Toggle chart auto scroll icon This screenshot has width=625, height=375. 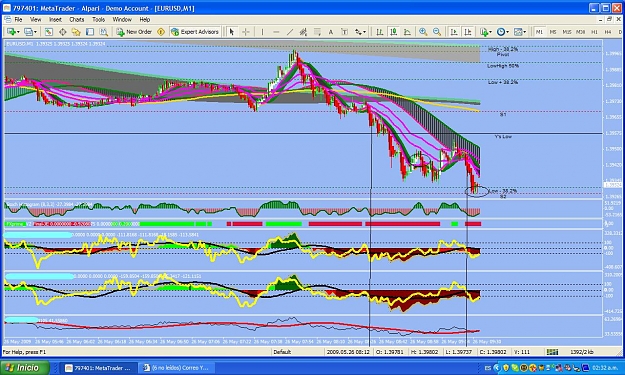click(x=454, y=32)
